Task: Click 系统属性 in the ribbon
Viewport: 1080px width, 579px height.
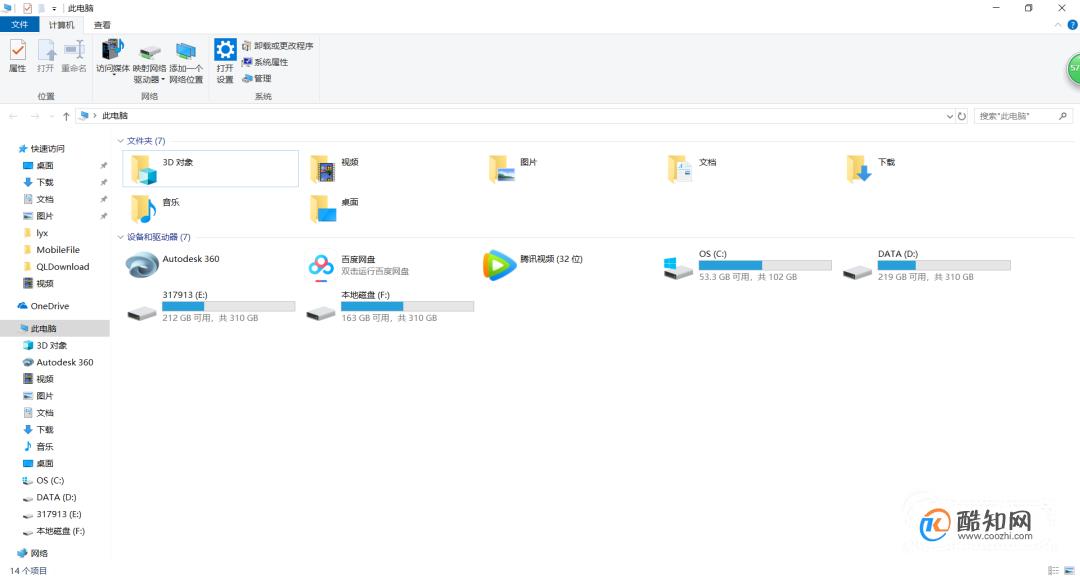Action: click(265, 62)
